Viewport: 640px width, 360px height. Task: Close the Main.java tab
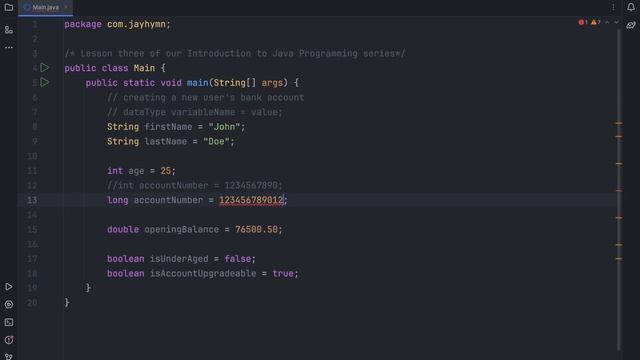click(66, 7)
